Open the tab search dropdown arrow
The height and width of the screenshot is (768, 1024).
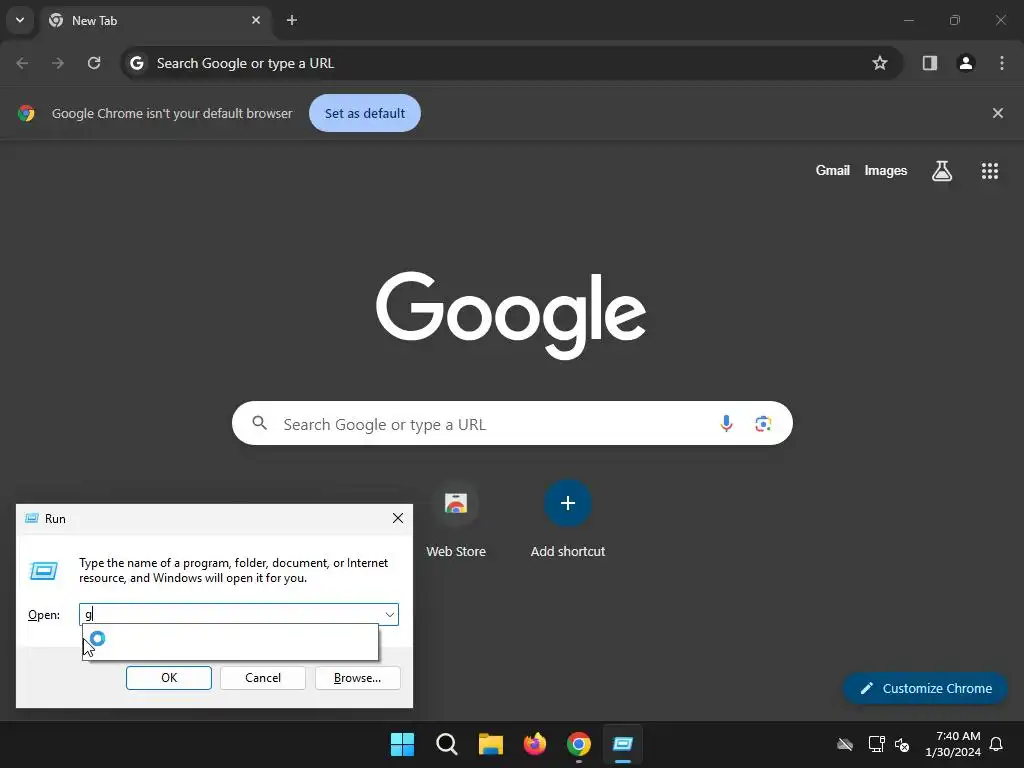(x=20, y=20)
